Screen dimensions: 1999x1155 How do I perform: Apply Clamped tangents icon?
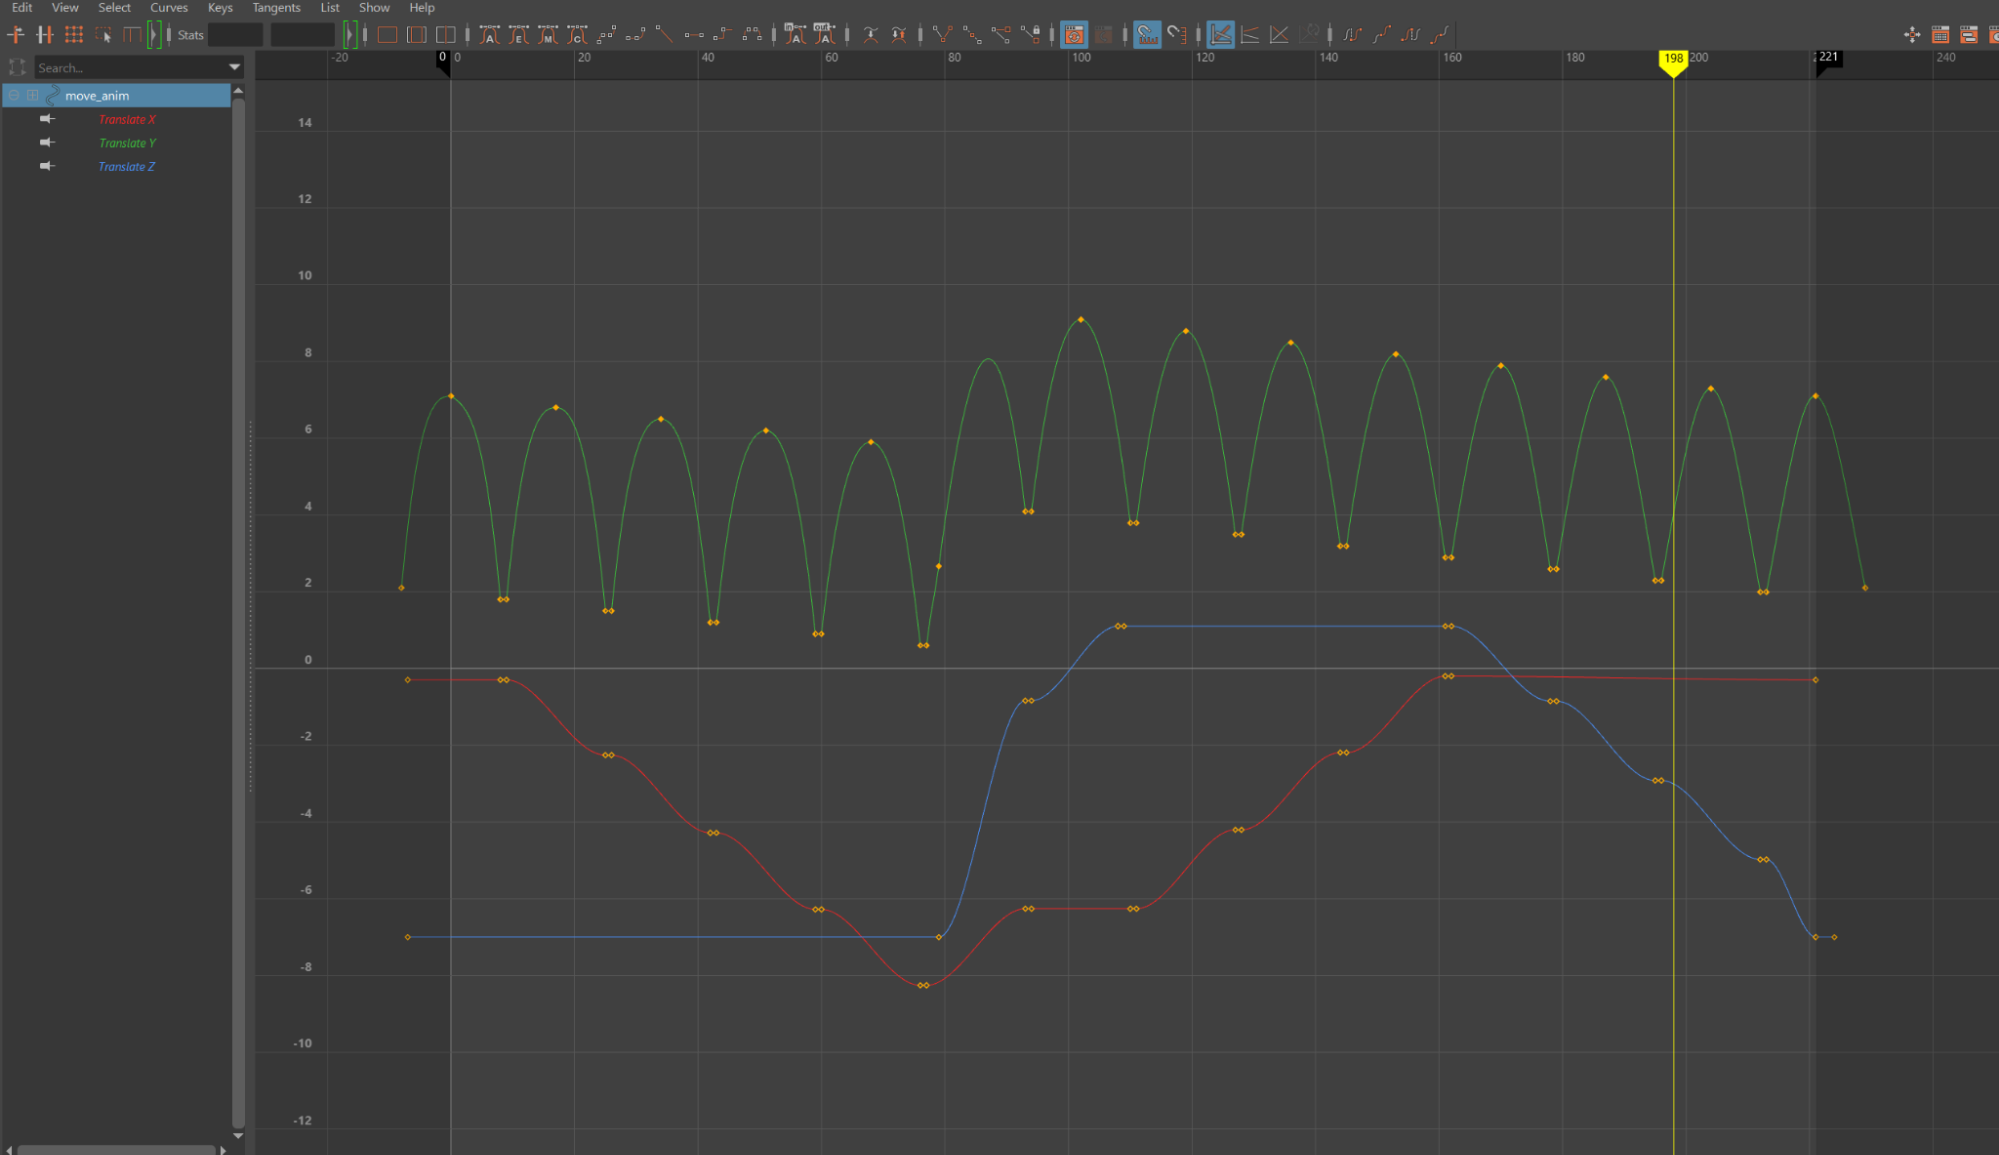(635, 35)
